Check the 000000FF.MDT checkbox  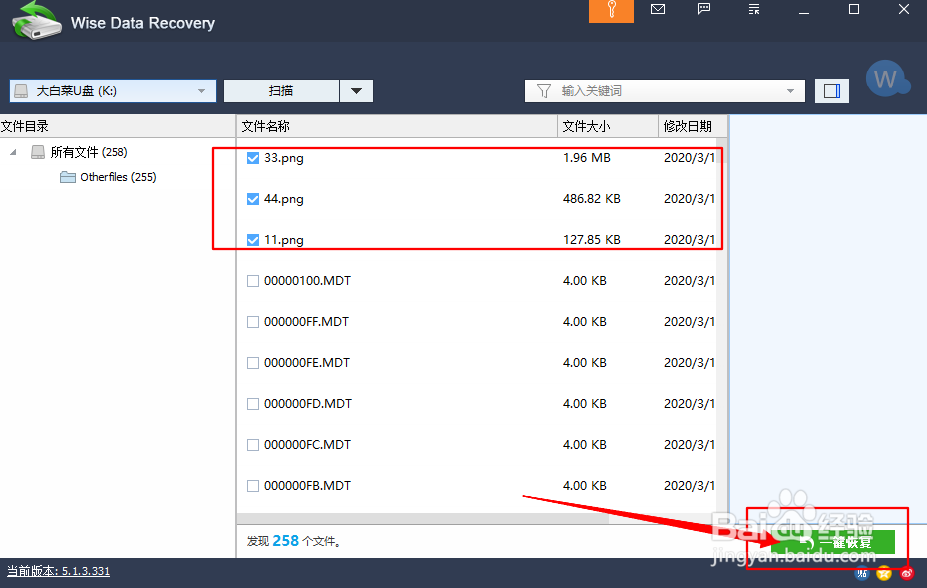253,322
